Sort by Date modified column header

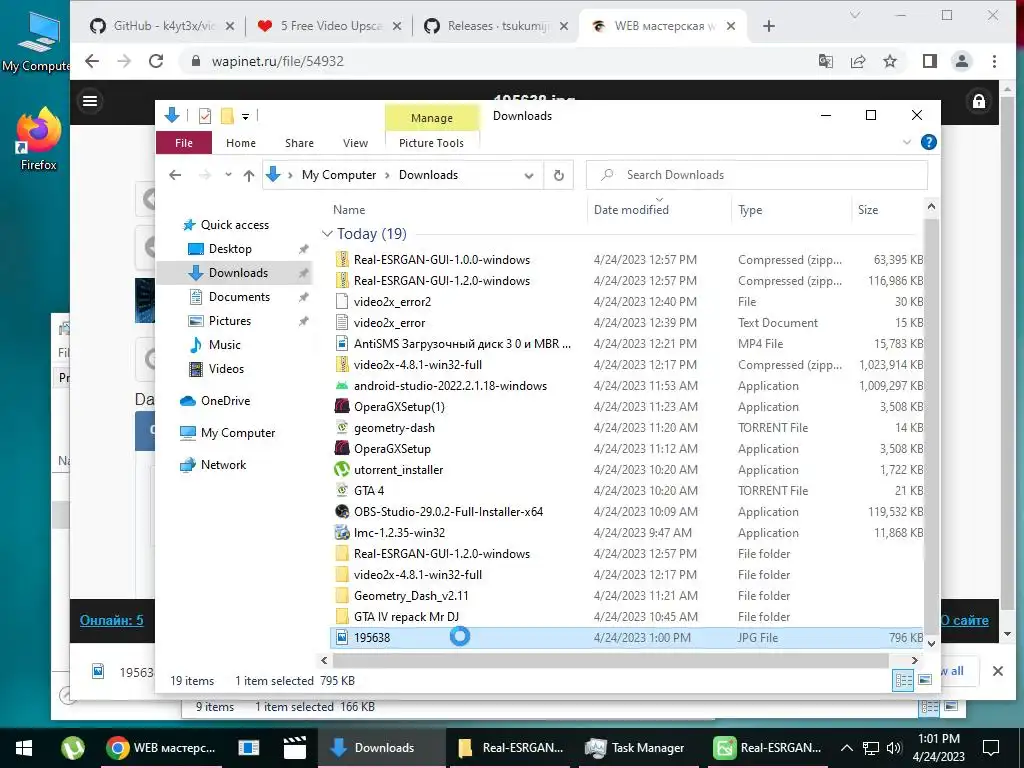631,210
